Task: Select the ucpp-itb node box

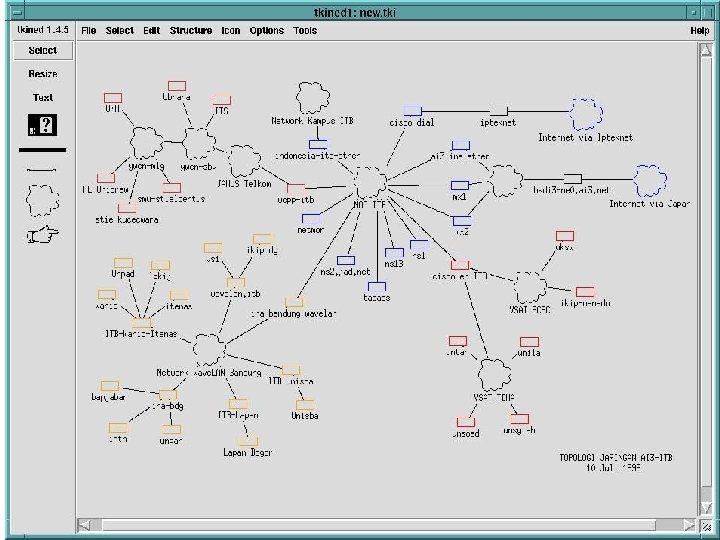Action: point(296,189)
